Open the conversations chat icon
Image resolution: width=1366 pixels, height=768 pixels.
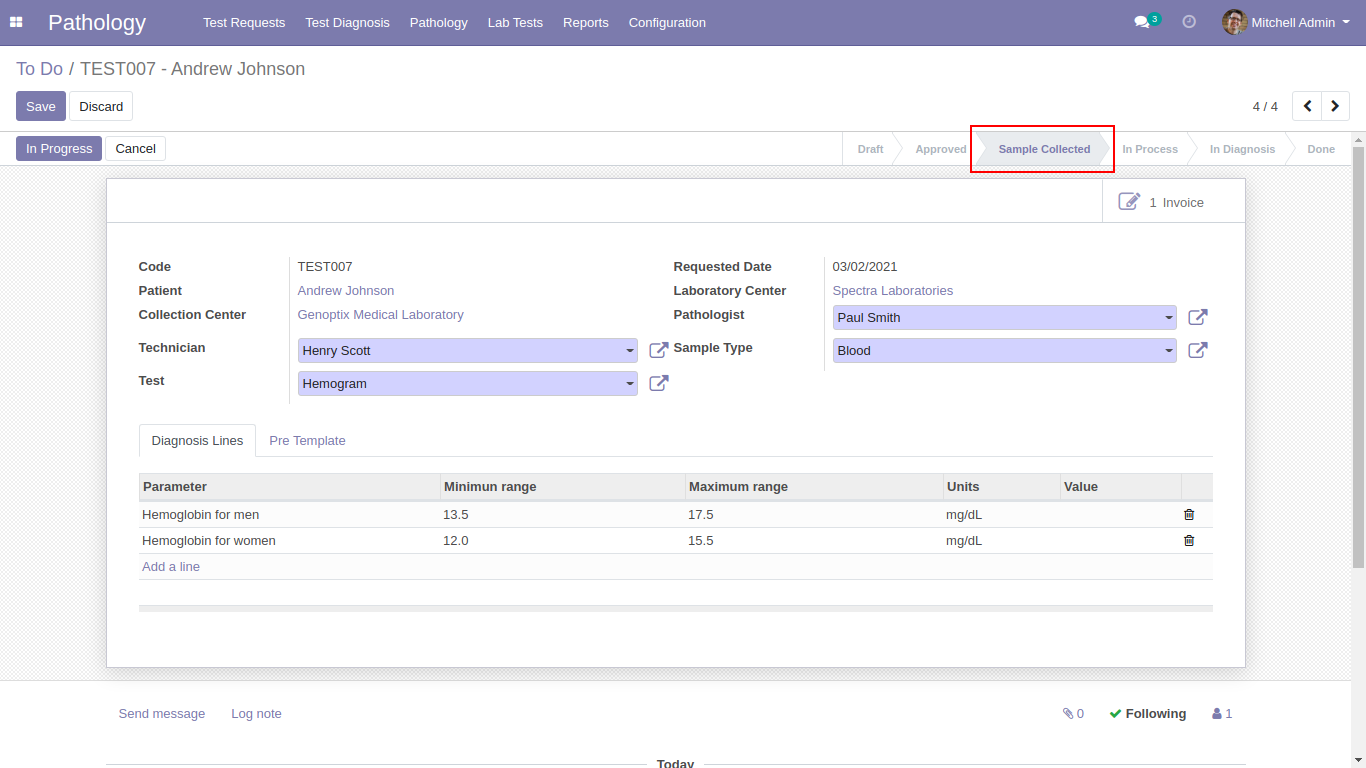(x=1142, y=22)
